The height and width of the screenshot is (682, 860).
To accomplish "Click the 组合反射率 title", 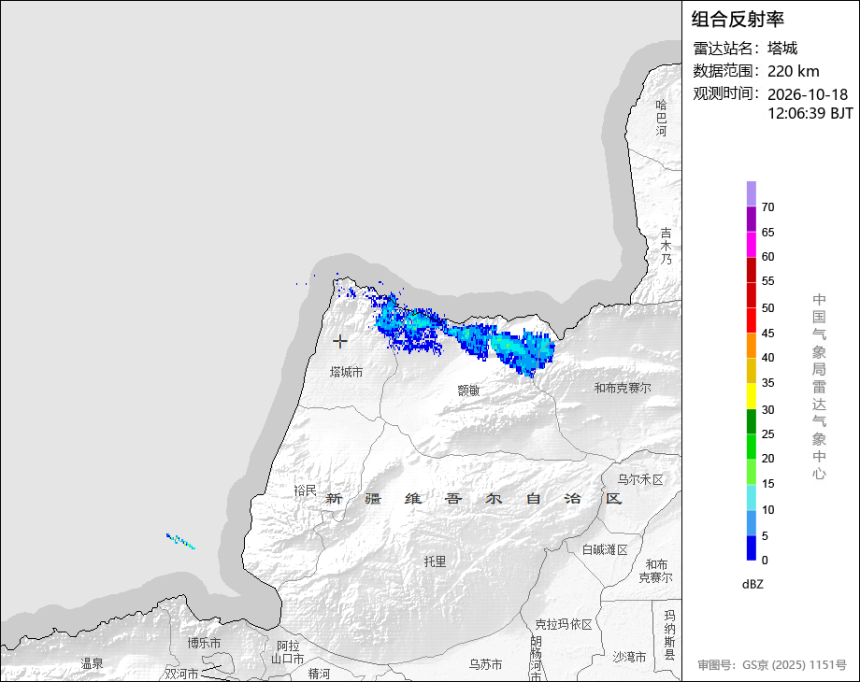I will click(737, 19).
